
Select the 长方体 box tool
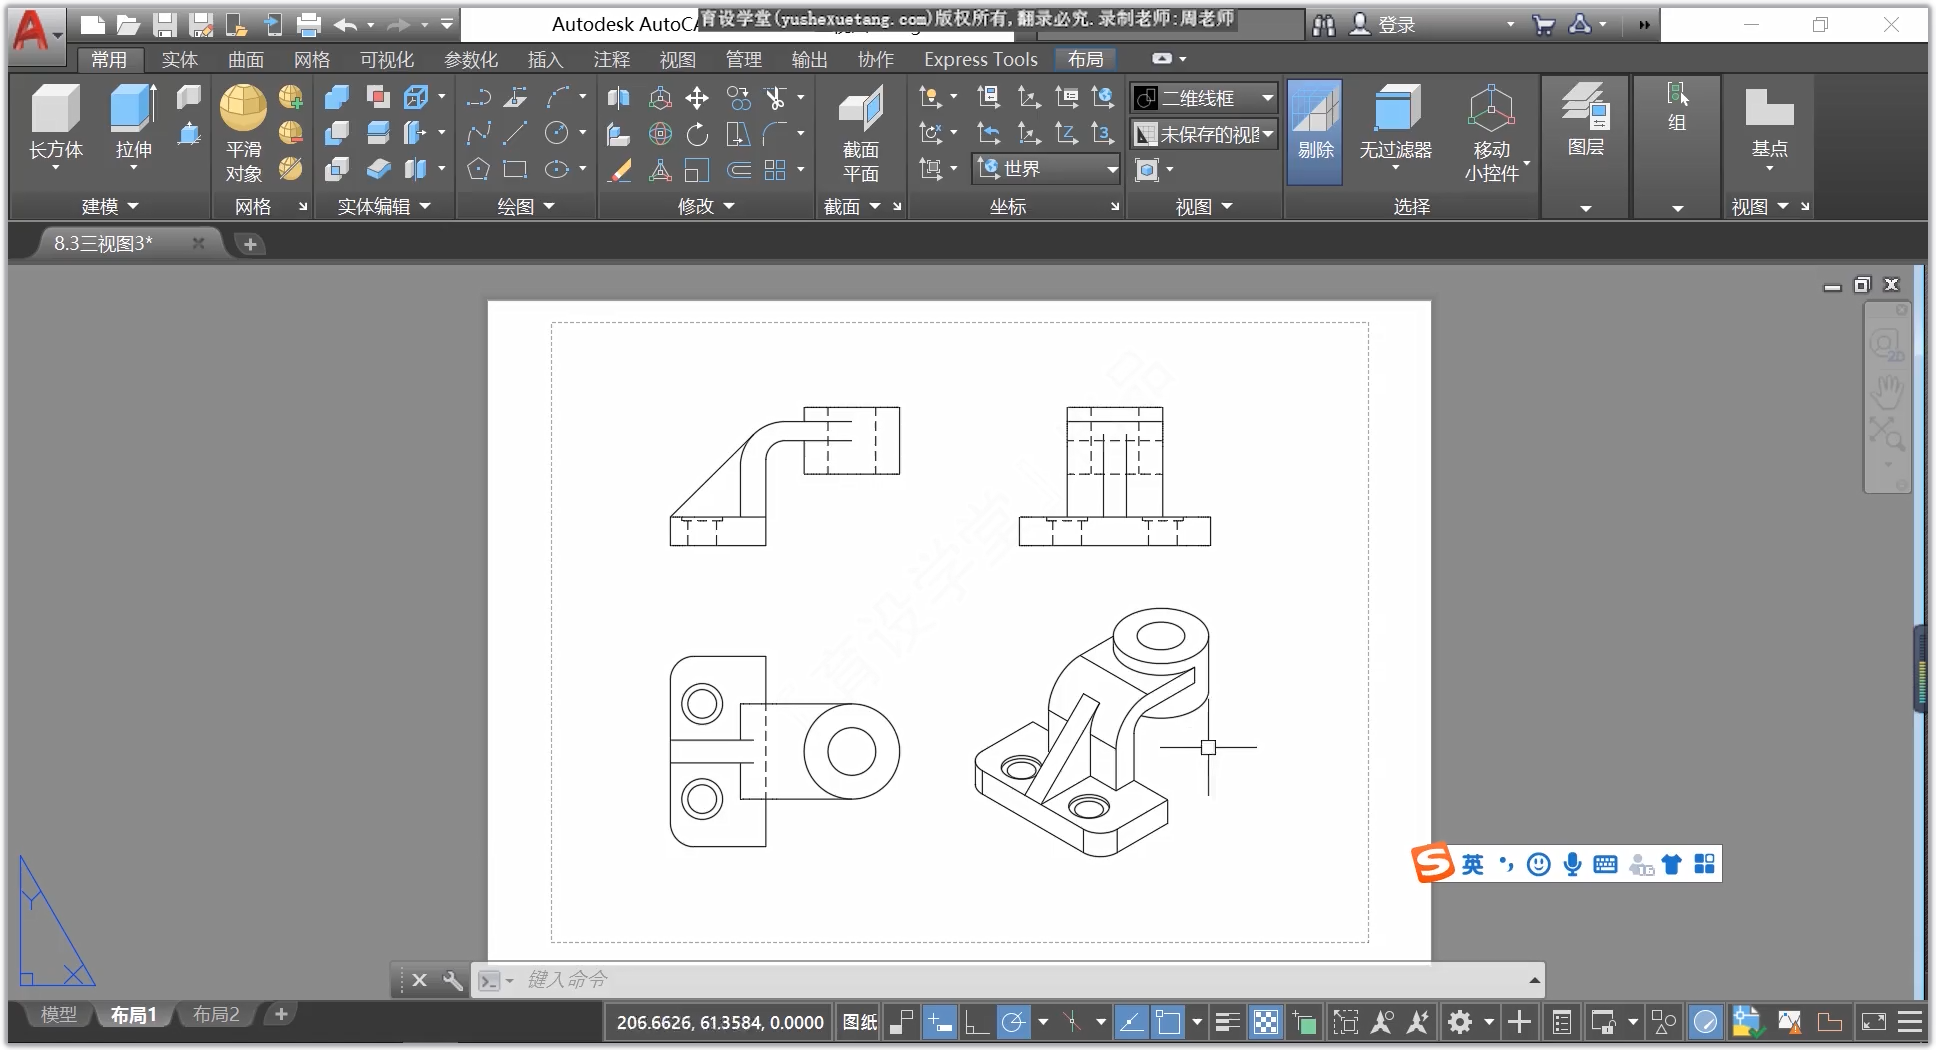55,123
